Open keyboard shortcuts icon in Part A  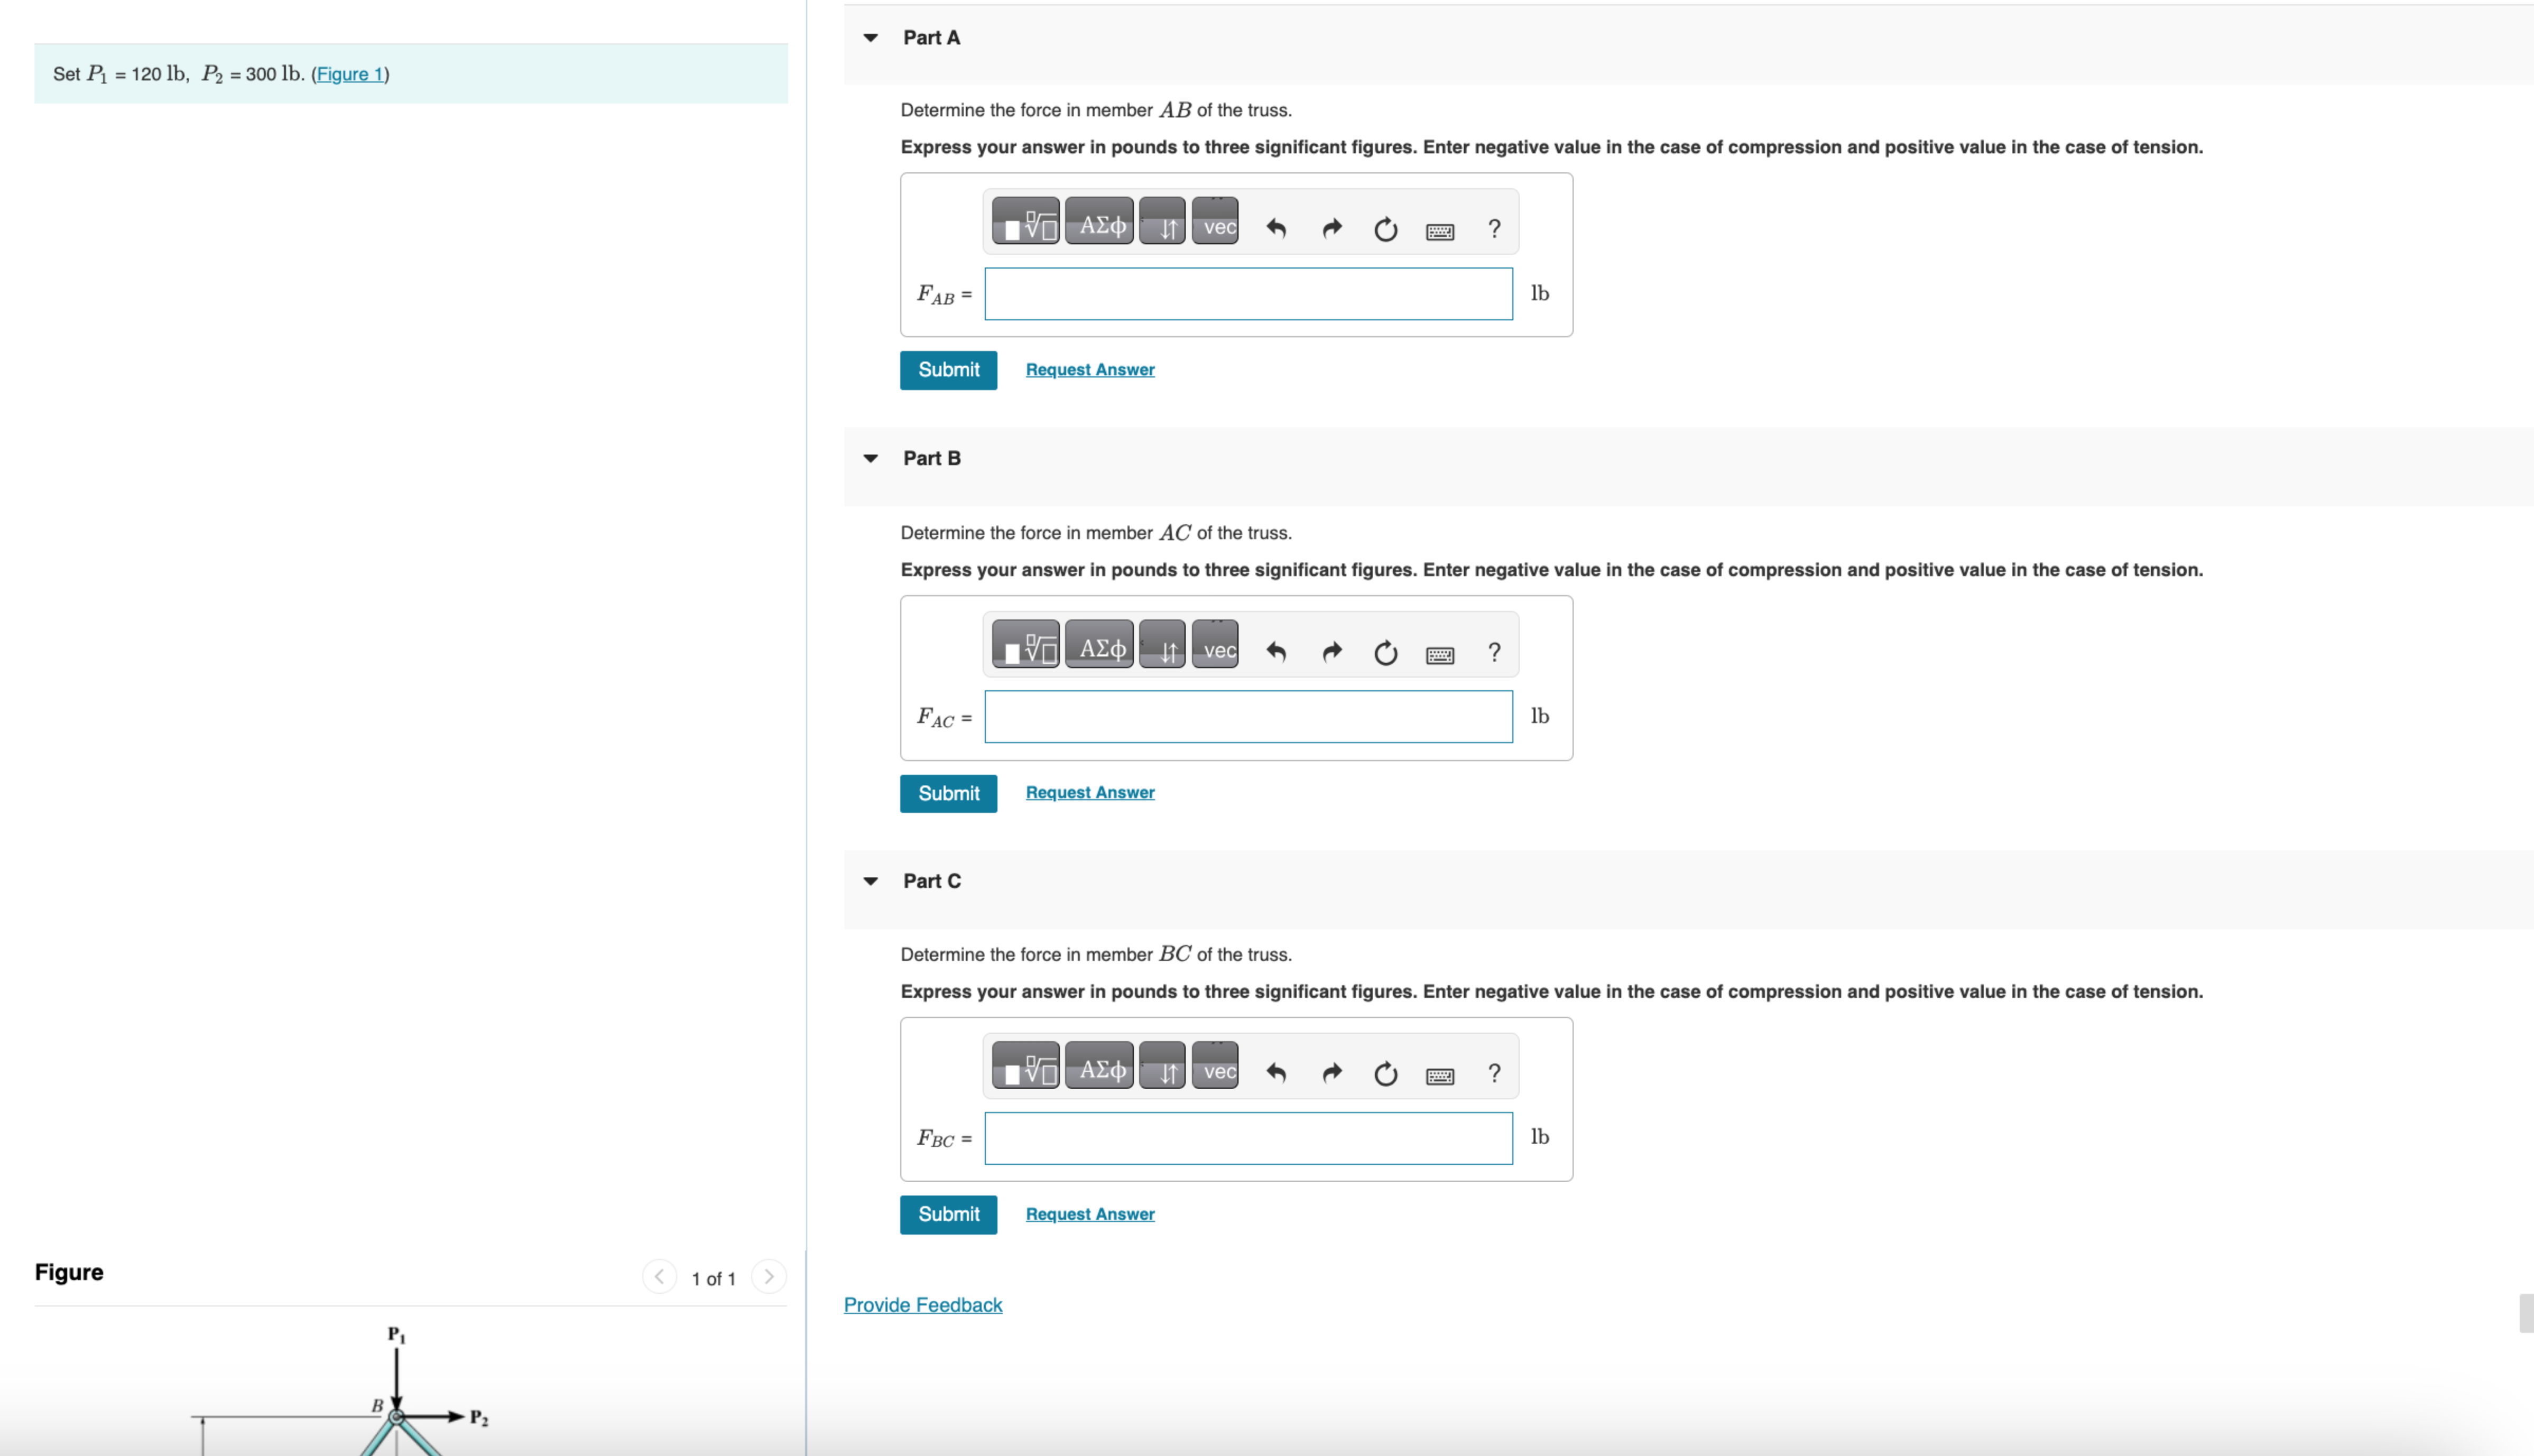(1439, 230)
